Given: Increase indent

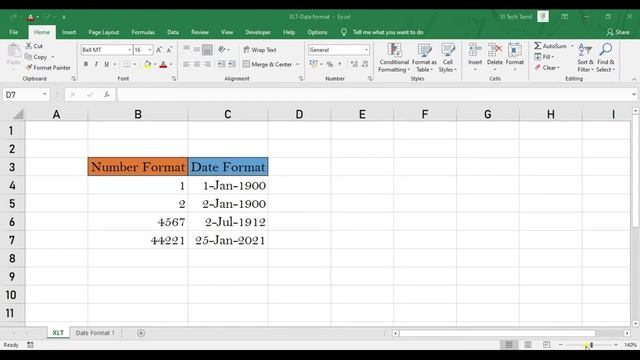Looking at the screenshot, I should coord(231,64).
